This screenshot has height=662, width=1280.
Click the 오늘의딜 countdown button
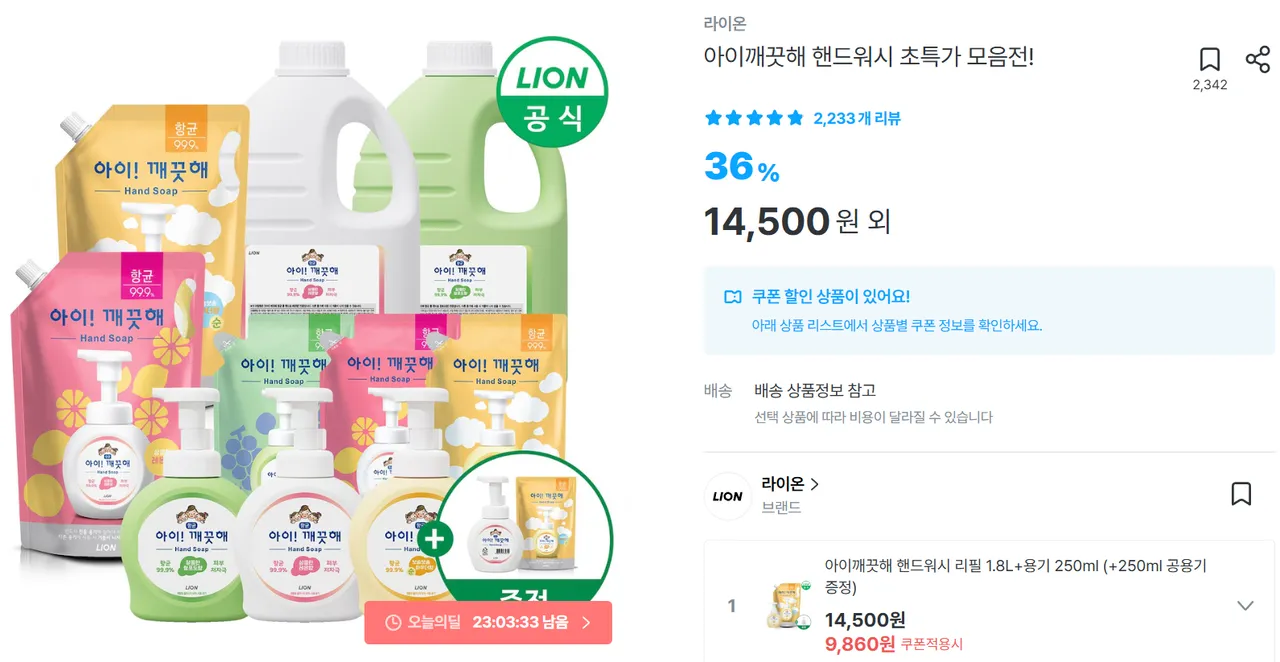coord(488,622)
